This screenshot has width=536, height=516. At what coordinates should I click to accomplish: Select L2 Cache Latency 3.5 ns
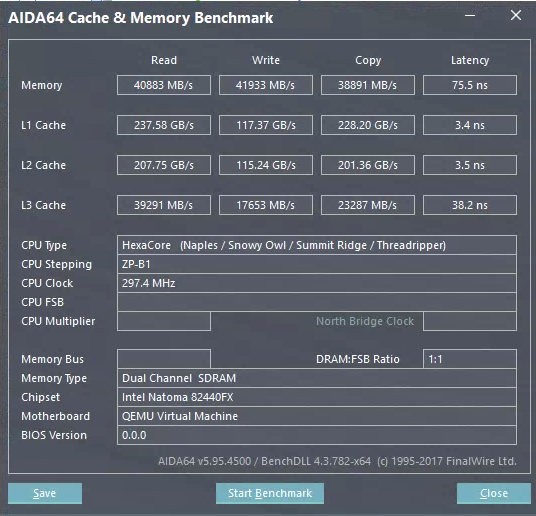pos(470,165)
